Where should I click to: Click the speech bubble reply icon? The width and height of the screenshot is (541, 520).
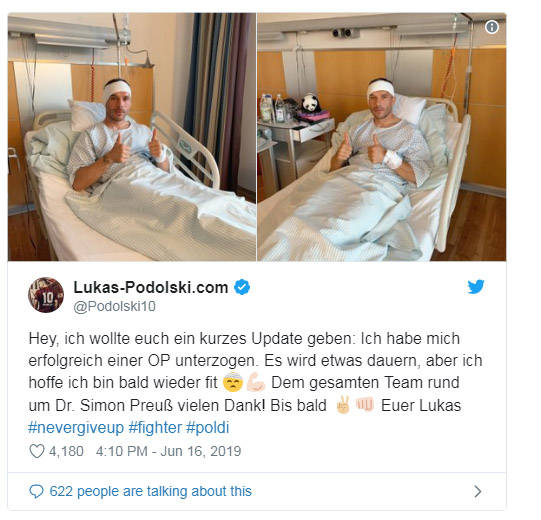tap(36, 491)
